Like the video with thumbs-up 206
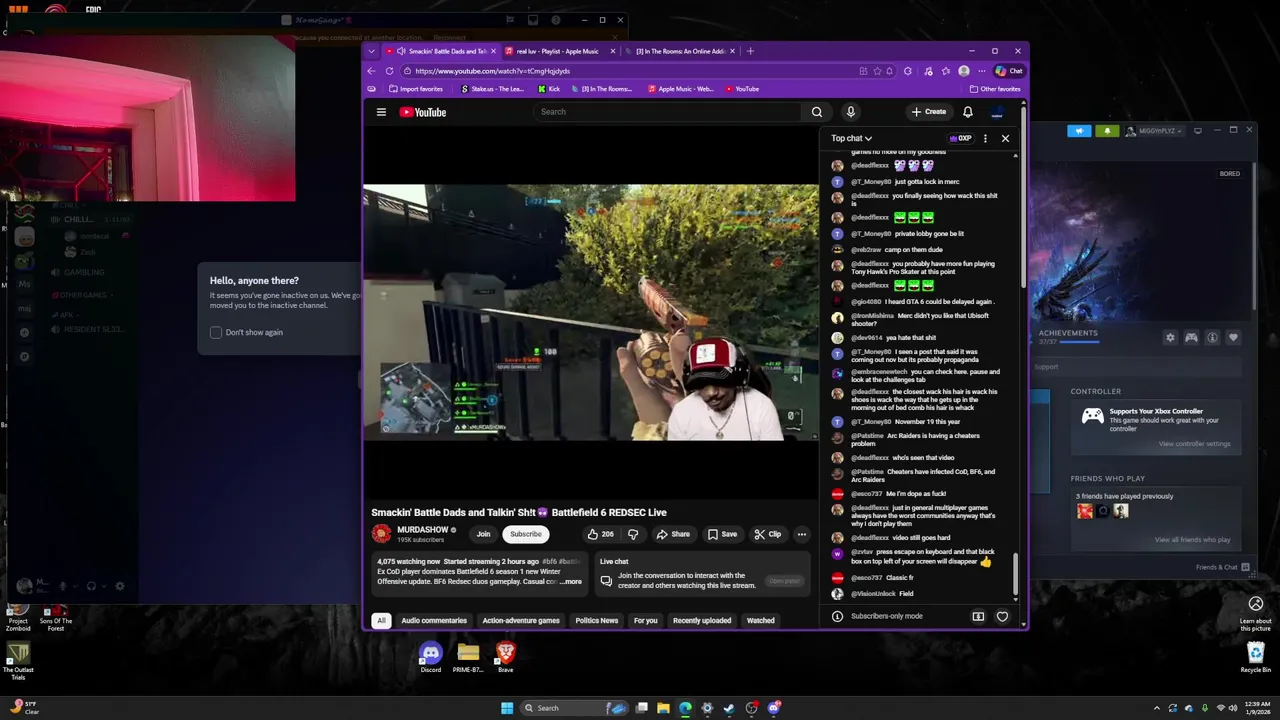 click(x=600, y=534)
